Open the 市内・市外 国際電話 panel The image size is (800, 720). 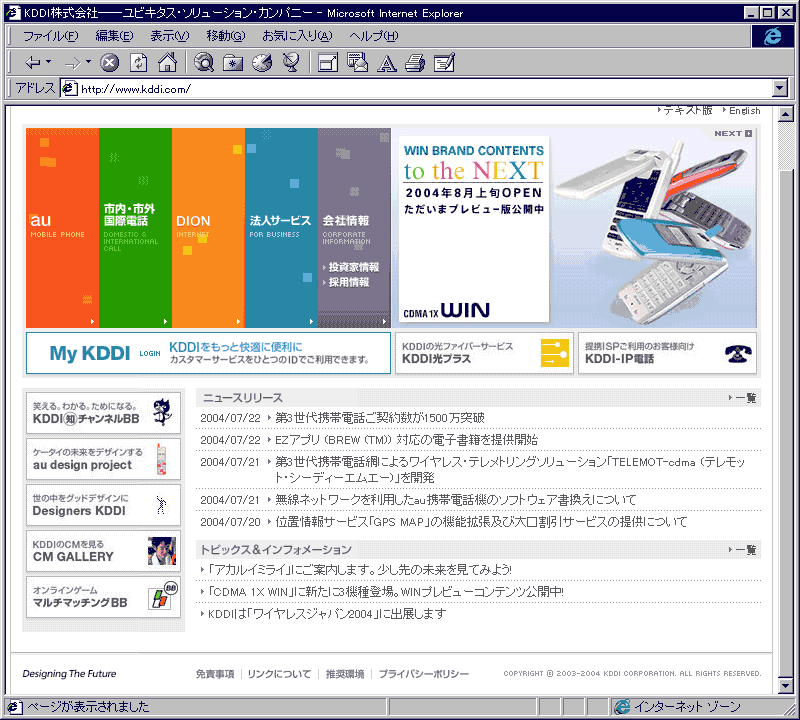point(135,228)
